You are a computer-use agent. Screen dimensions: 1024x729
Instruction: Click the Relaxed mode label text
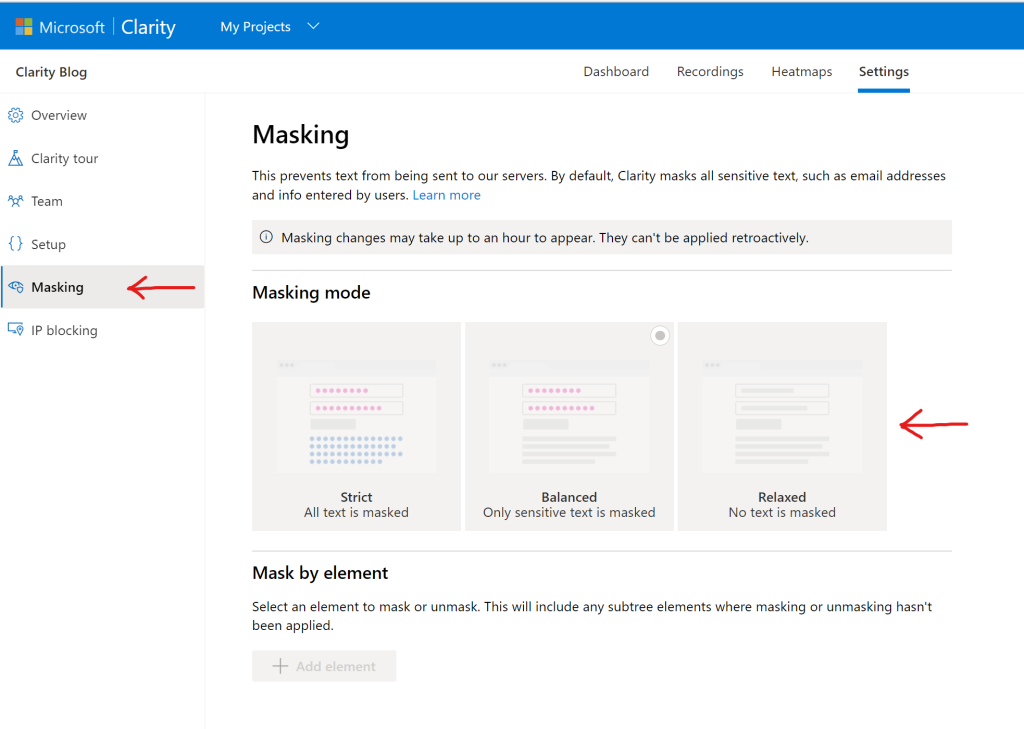coord(782,496)
